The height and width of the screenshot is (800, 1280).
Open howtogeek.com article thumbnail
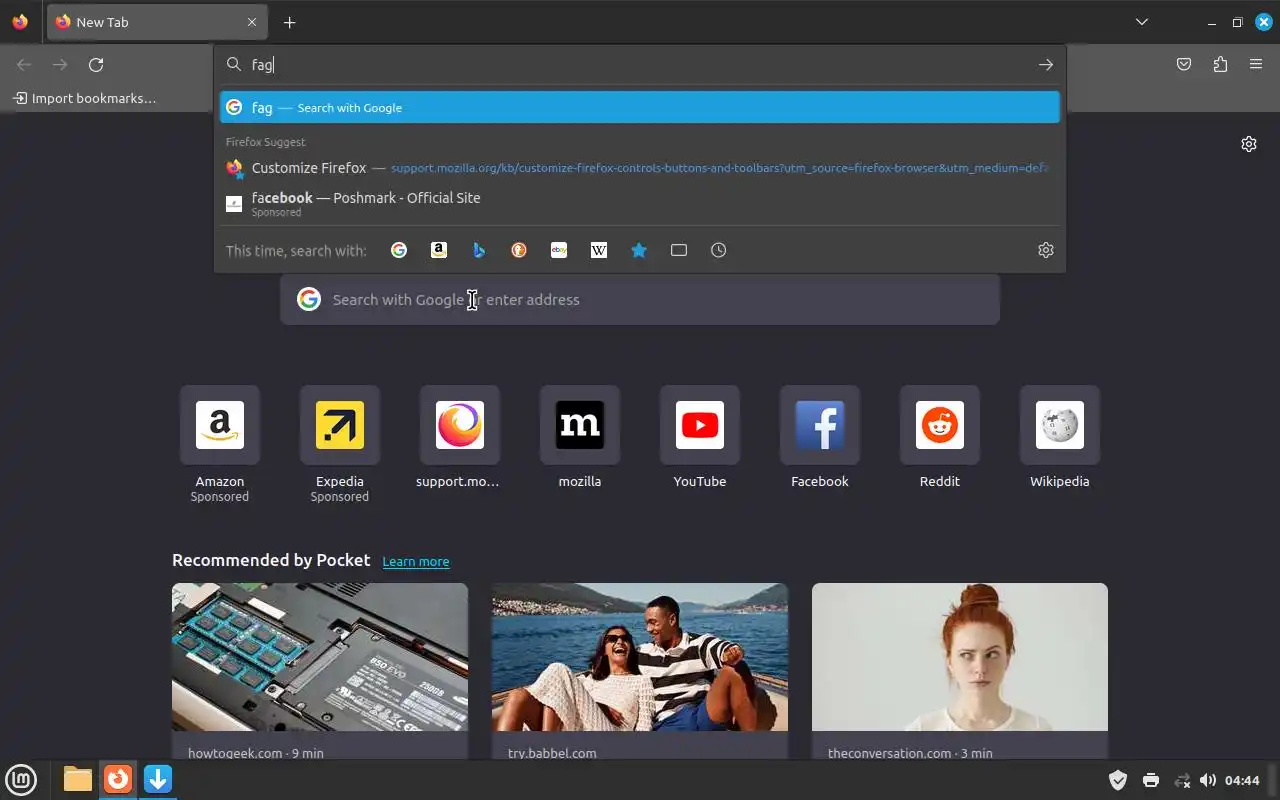point(320,657)
